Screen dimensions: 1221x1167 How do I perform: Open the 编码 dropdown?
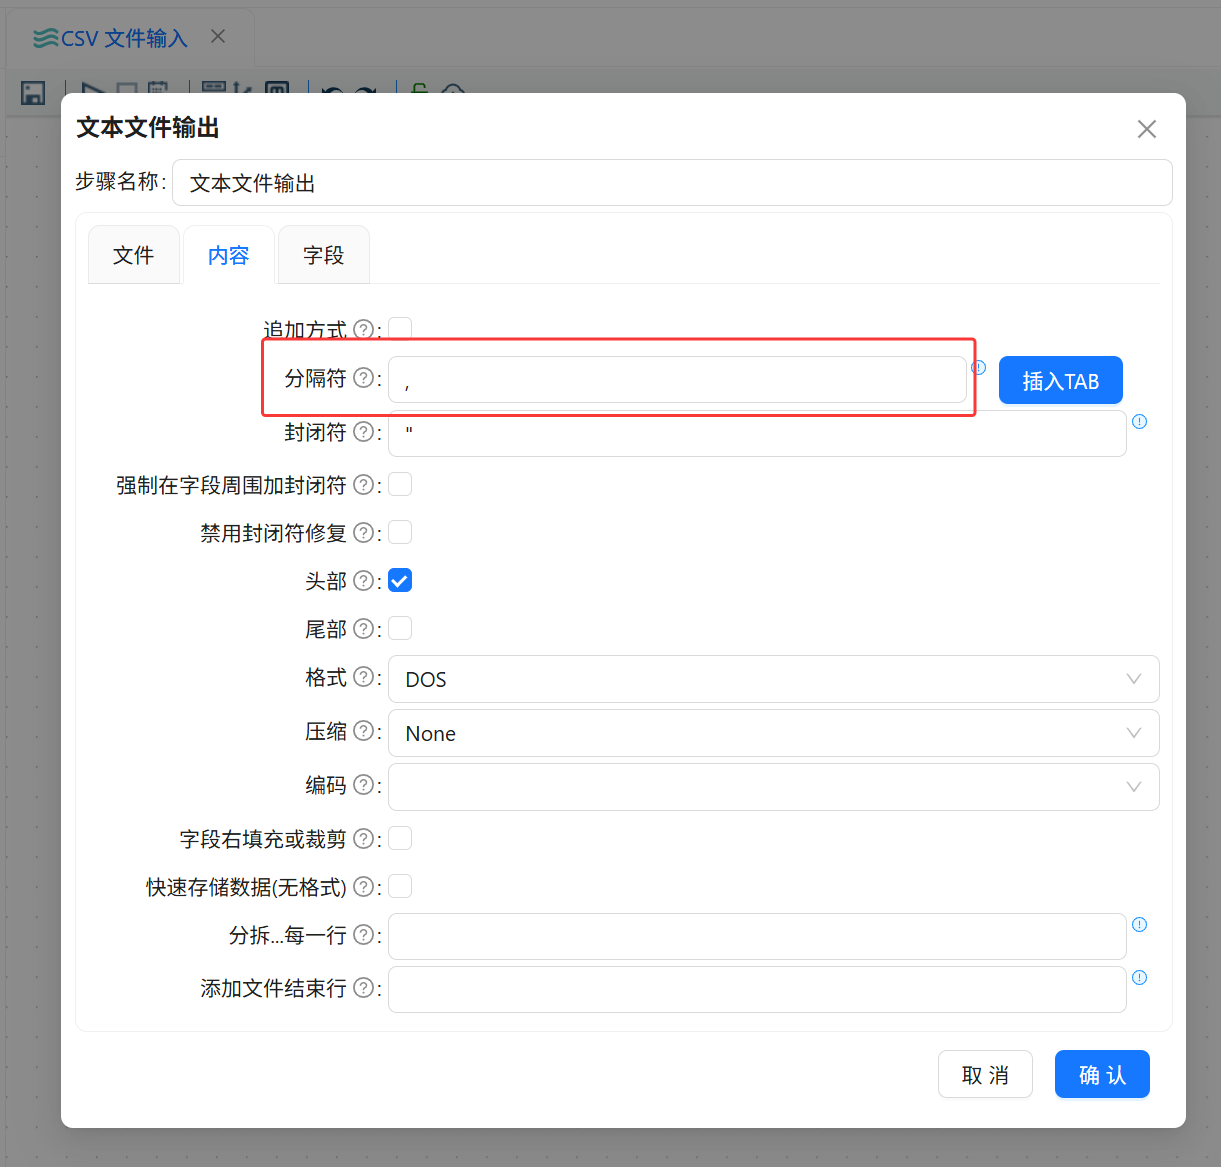773,787
